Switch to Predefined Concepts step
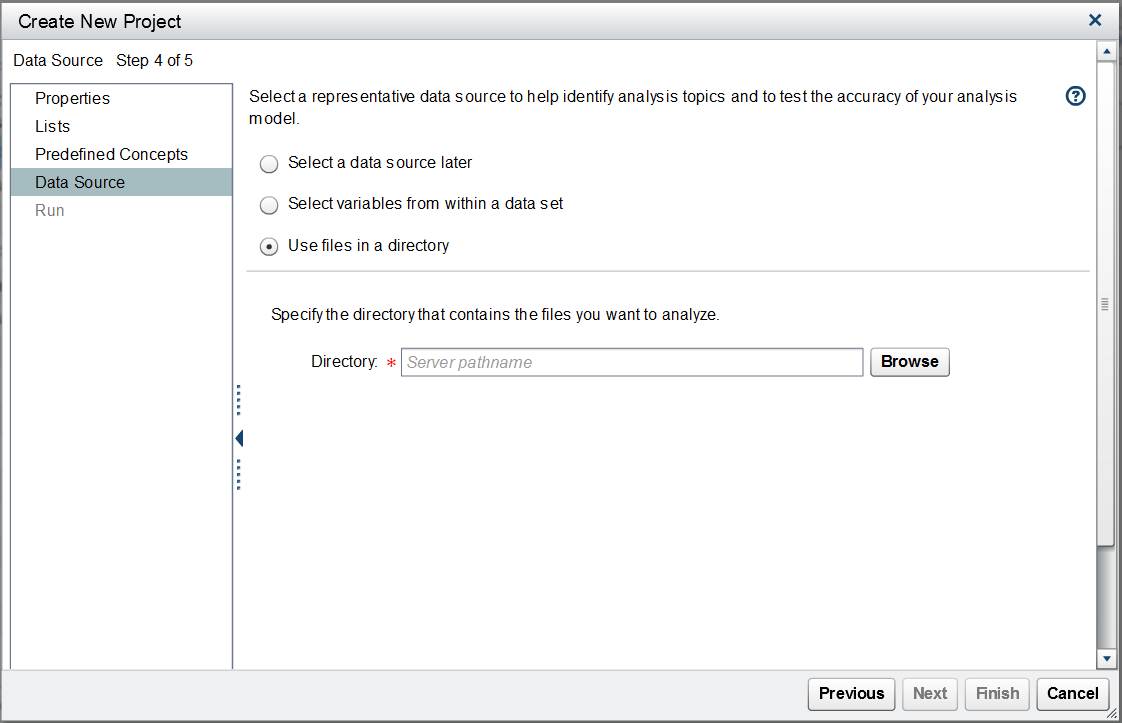The width and height of the screenshot is (1122, 723). pyautogui.click(x=111, y=154)
